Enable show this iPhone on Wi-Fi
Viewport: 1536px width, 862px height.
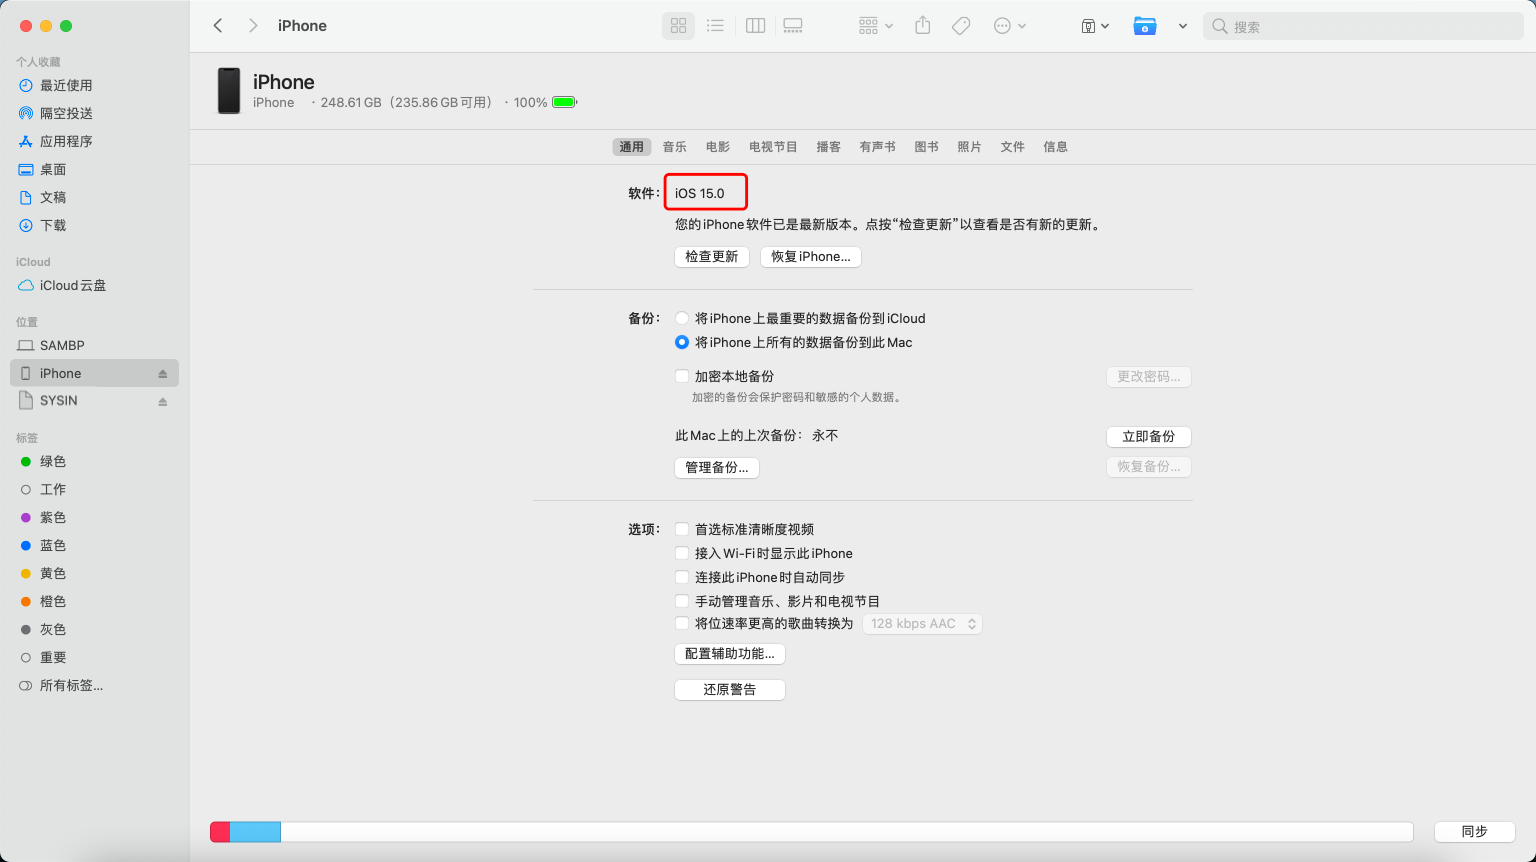682,553
